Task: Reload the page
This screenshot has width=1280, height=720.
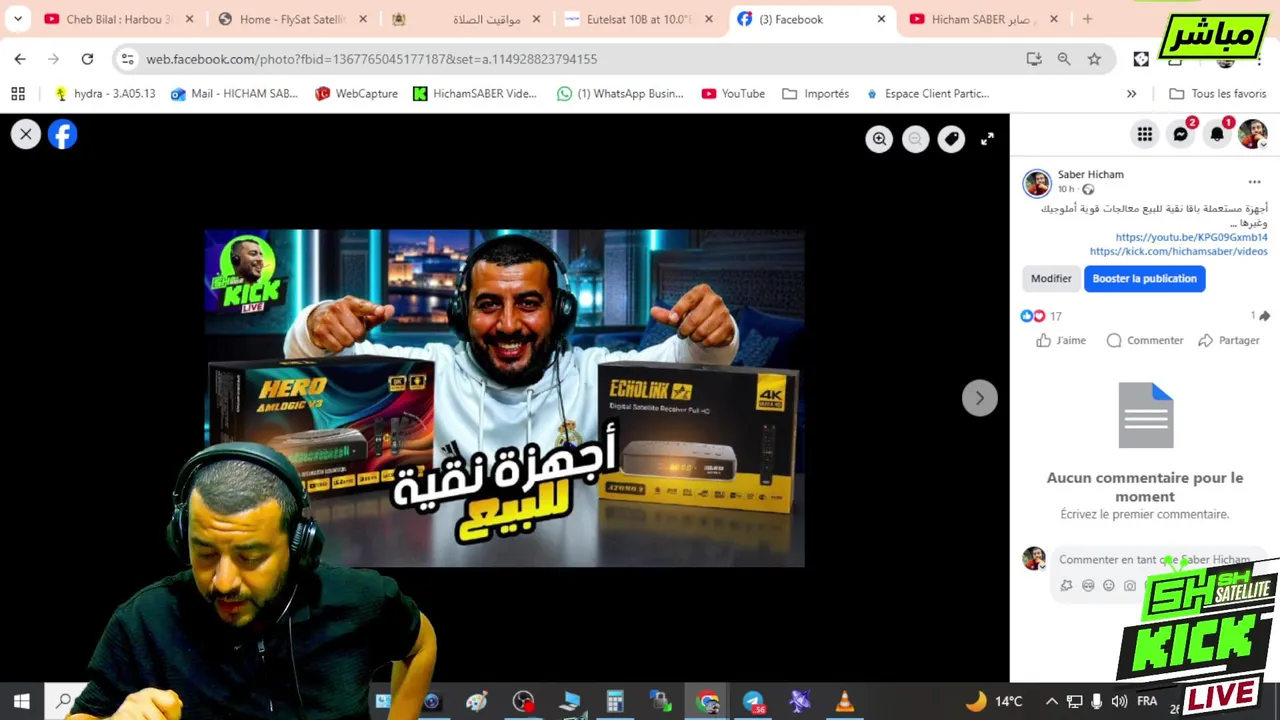Action: pyautogui.click(x=87, y=59)
